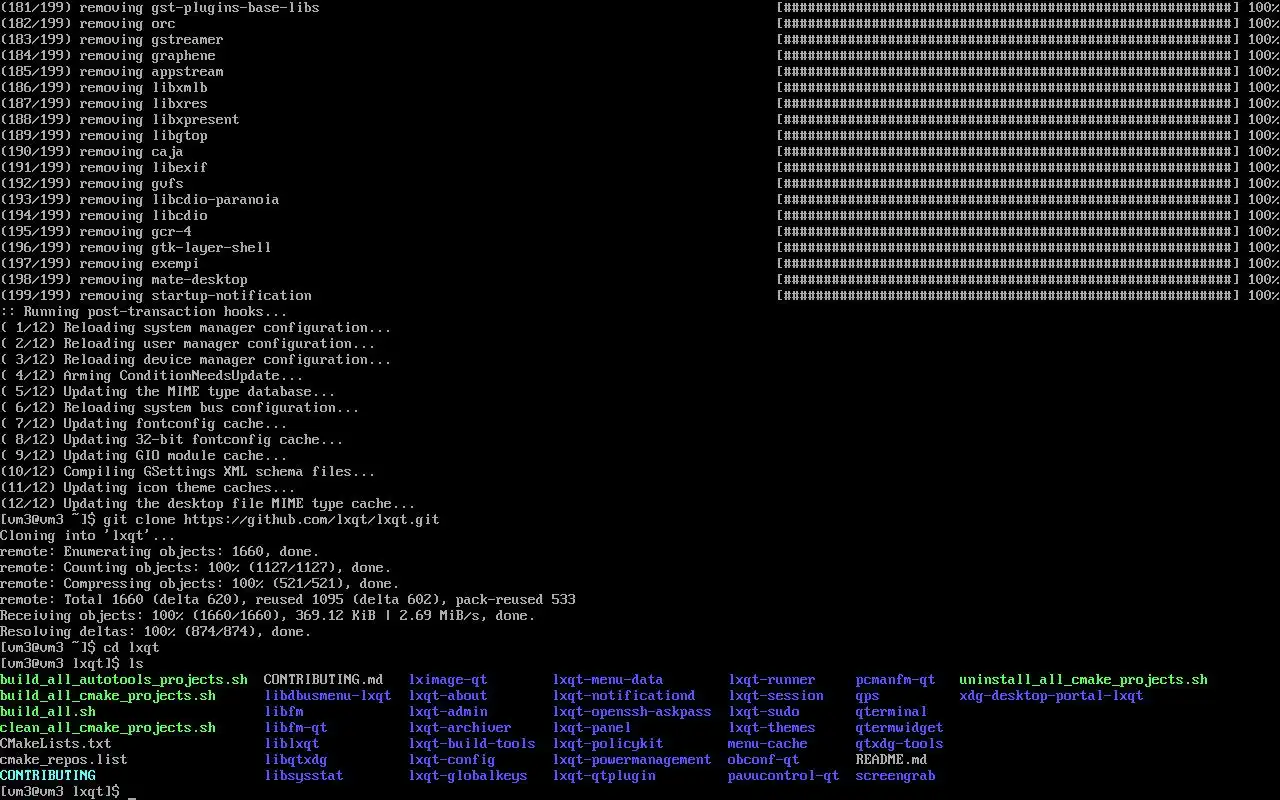Viewport: 1280px width, 800px height.
Task: Click progress bar for caja removal
Action: (x=1008, y=152)
